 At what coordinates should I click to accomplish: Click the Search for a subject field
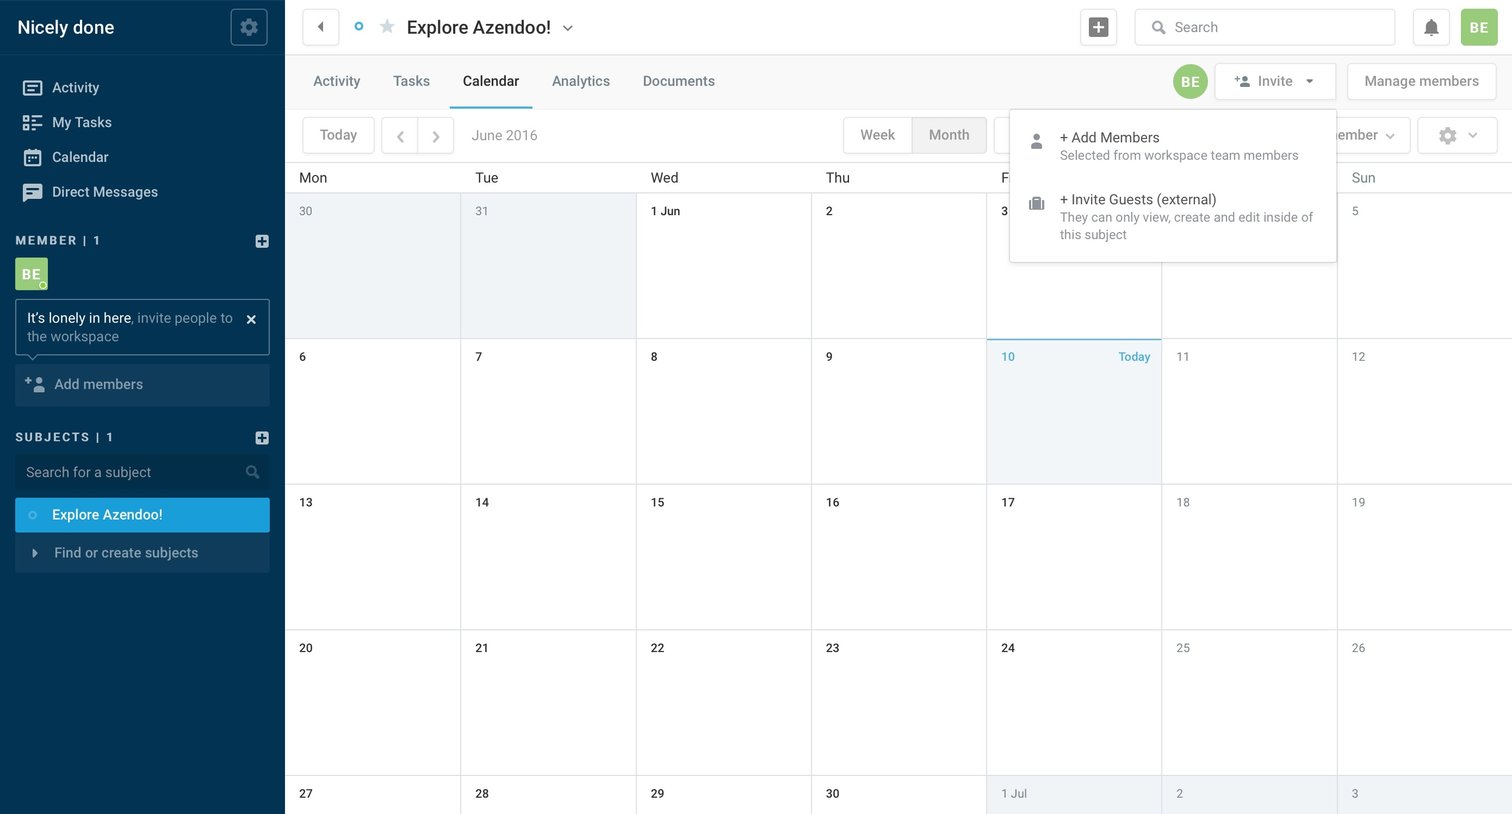142,472
